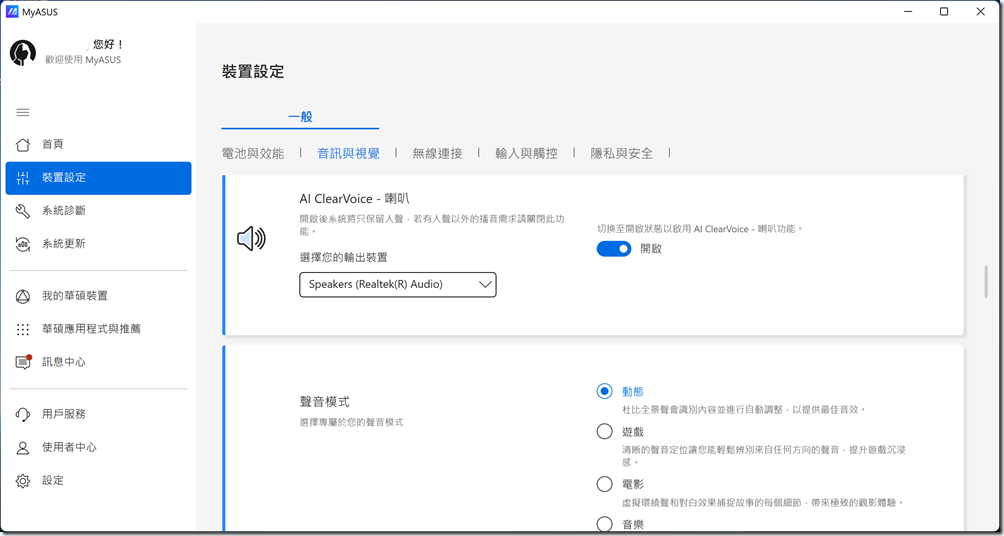The height and width of the screenshot is (536, 1004).
Task: Select the 電影 sound mode radio button
Action: [x=604, y=484]
